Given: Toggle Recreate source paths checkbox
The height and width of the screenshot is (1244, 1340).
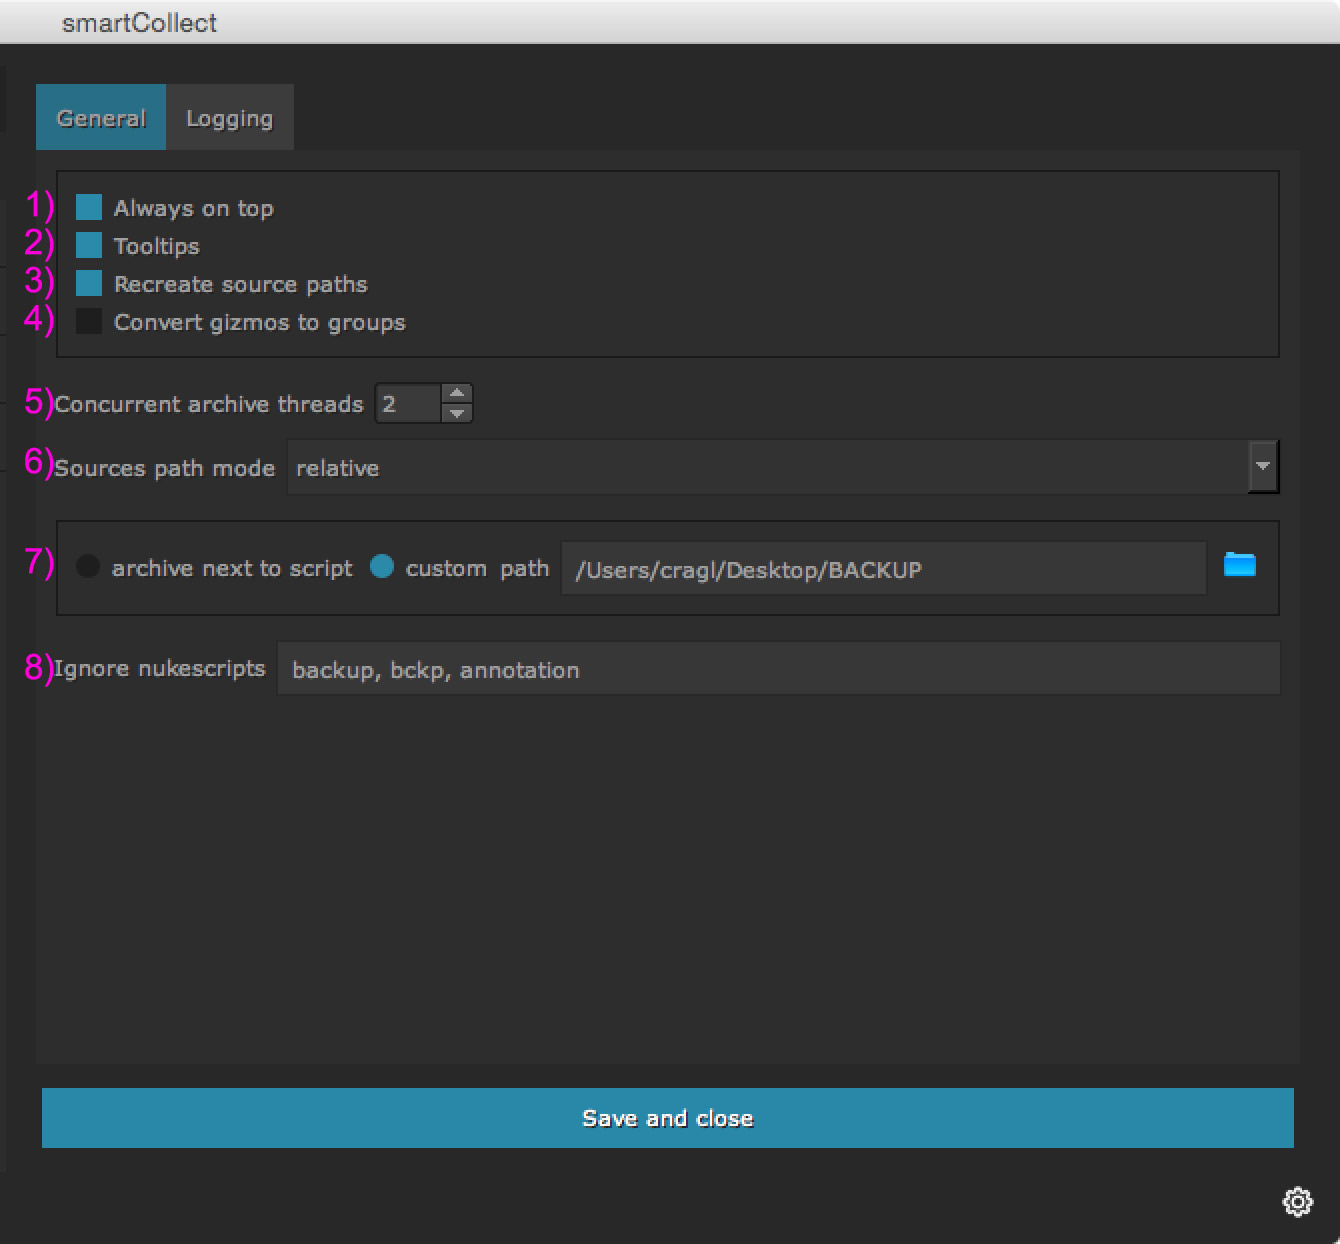Looking at the screenshot, I should [89, 284].
